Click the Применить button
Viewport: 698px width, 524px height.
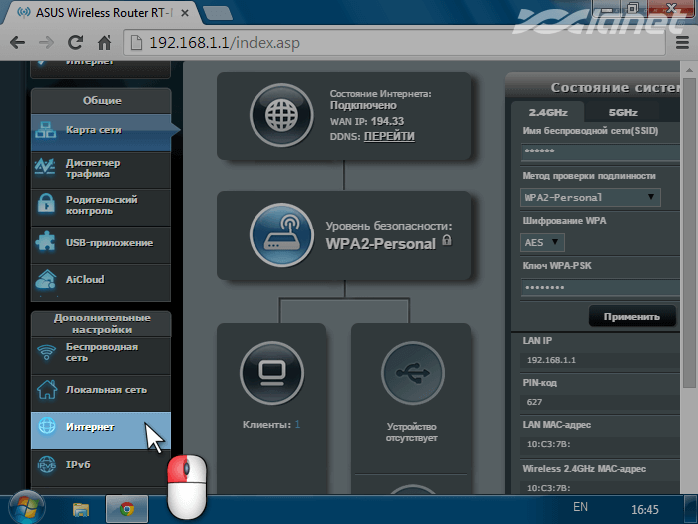pos(631,317)
